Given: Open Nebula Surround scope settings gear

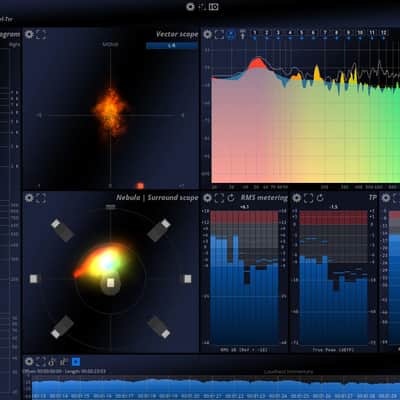Looking at the screenshot, I should tap(29, 198).
